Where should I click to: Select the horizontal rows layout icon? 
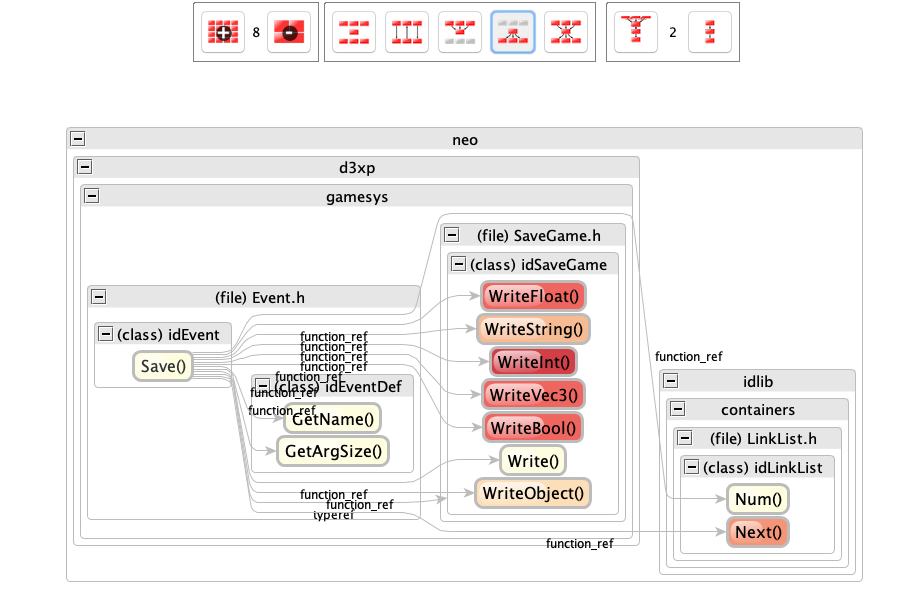point(353,32)
